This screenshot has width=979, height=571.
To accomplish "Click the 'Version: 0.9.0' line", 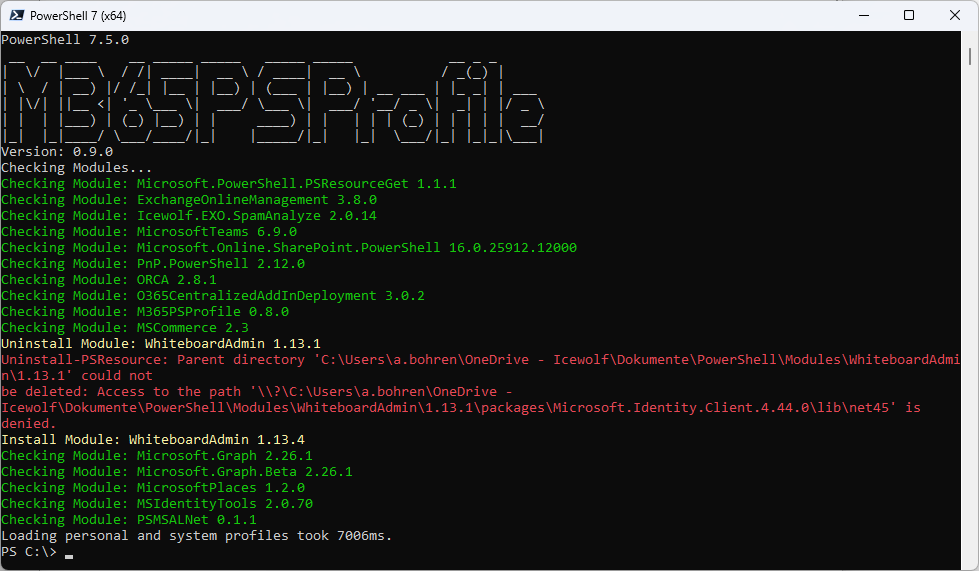I will click(x=57, y=152).
